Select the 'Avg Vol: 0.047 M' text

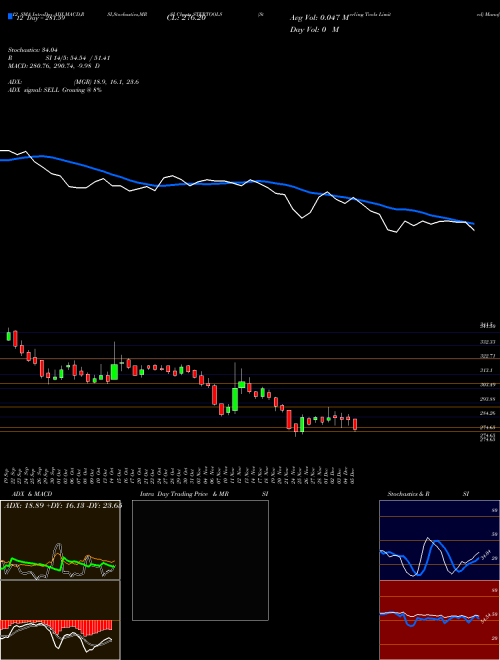click(x=319, y=18)
